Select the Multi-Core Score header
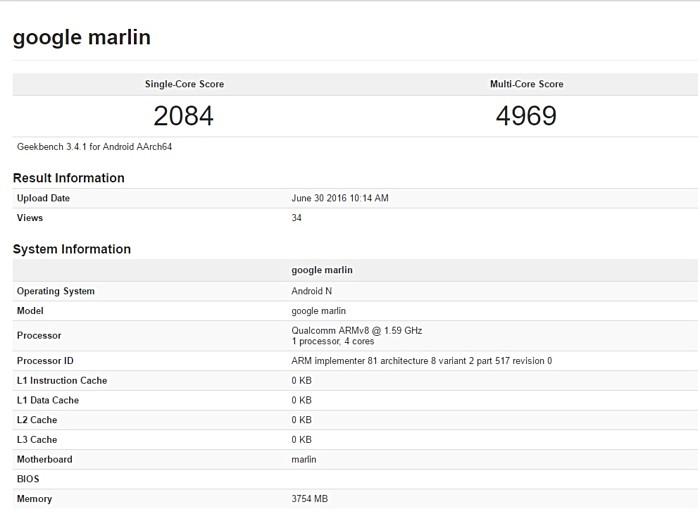 pos(527,84)
